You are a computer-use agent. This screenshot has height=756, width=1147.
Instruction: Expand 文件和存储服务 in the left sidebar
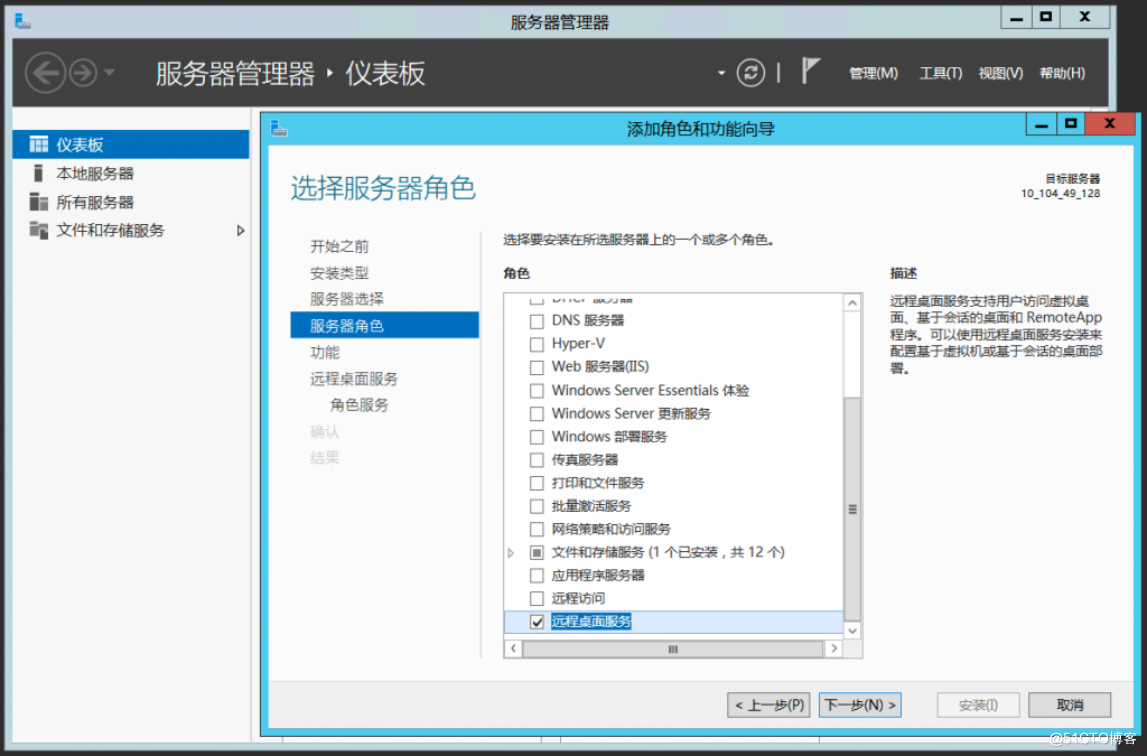[x=241, y=231]
